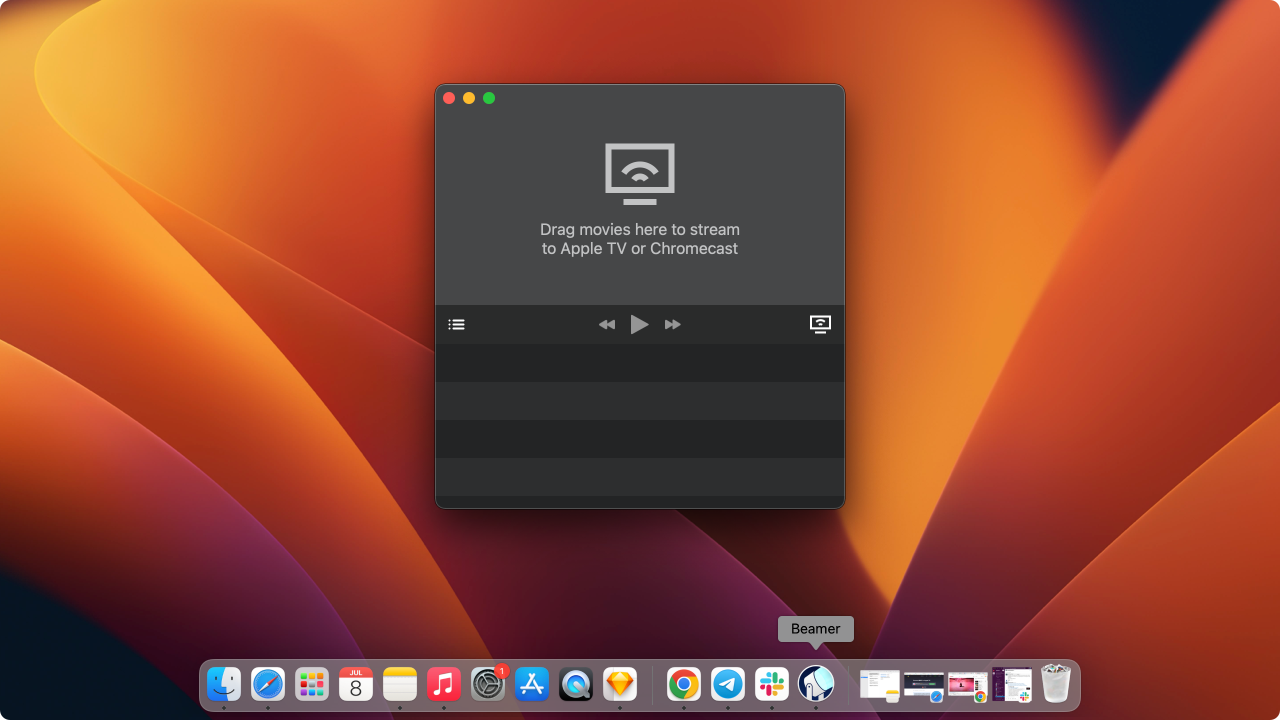Click the Beamer icon in Dock

[x=816, y=684]
